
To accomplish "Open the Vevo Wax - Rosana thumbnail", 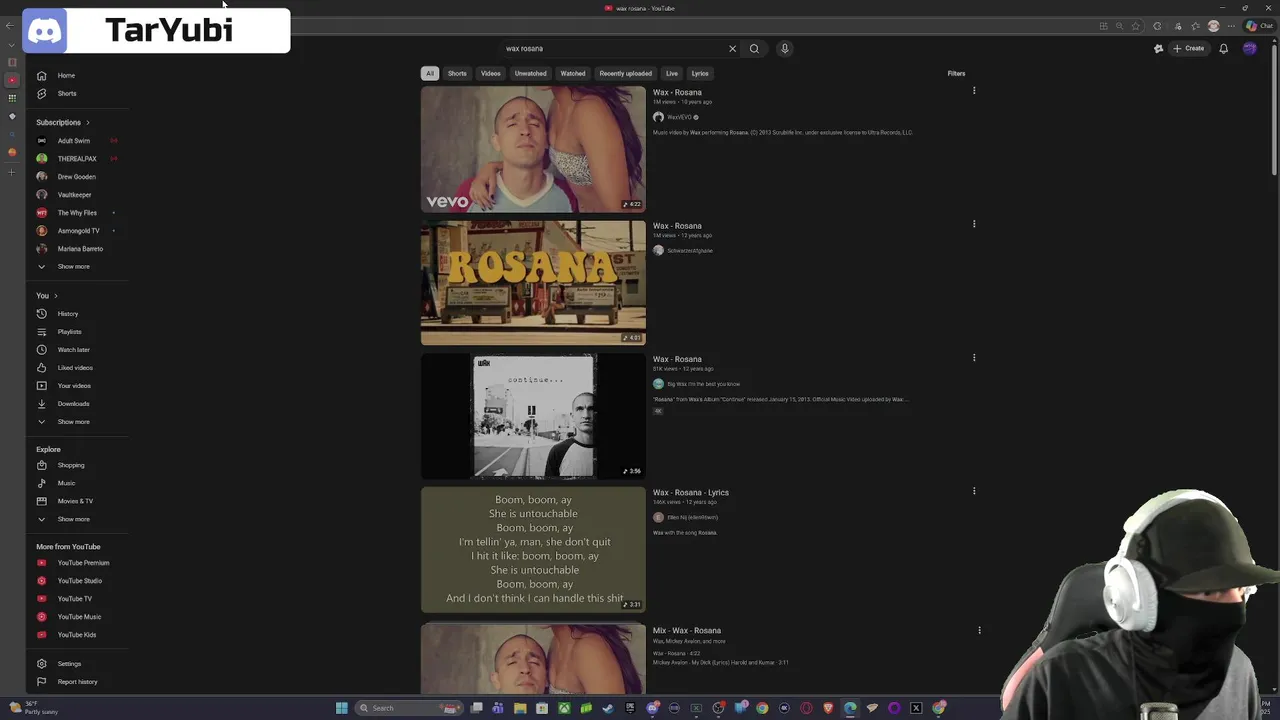I will pyautogui.click(x=533, y=149).
